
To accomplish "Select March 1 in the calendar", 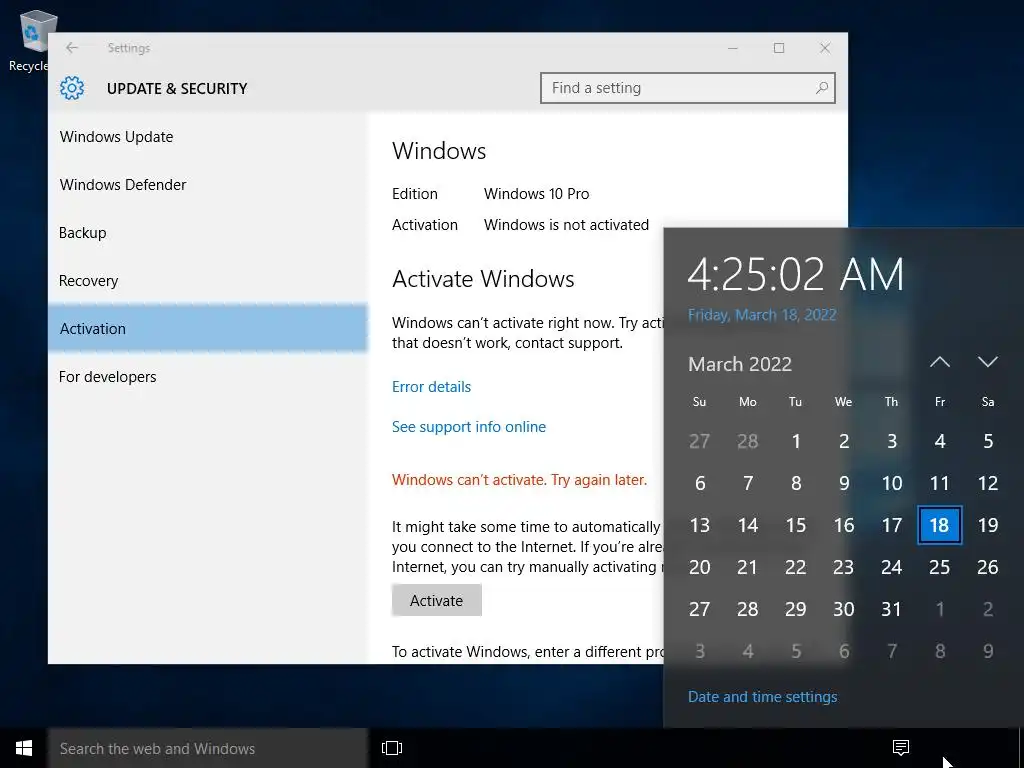I will (x=795, y=441).
